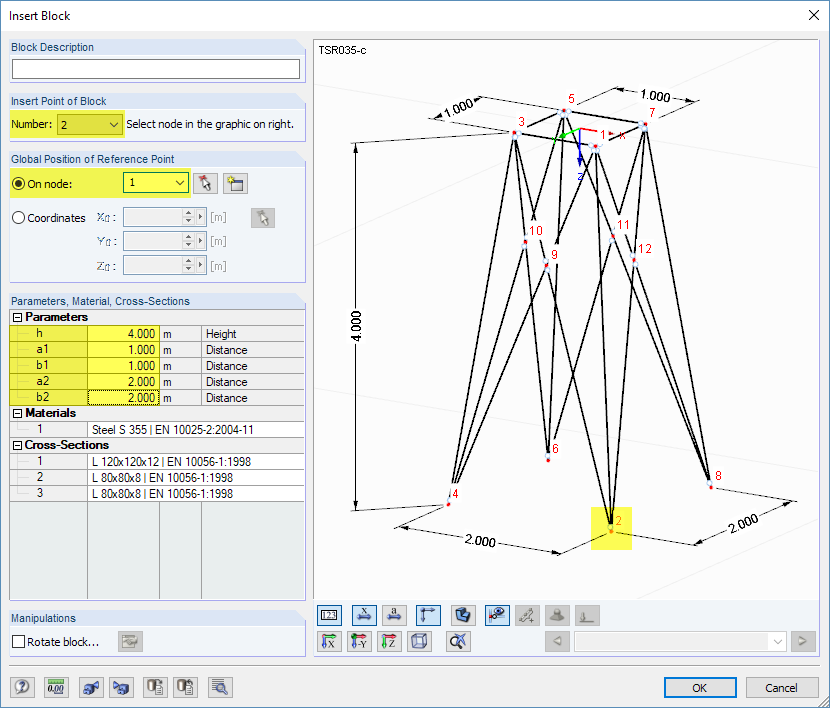Viewport: 830px width, 708px height.
Task: Enable the Rotate block checkbox
Action: click(16, 640)
